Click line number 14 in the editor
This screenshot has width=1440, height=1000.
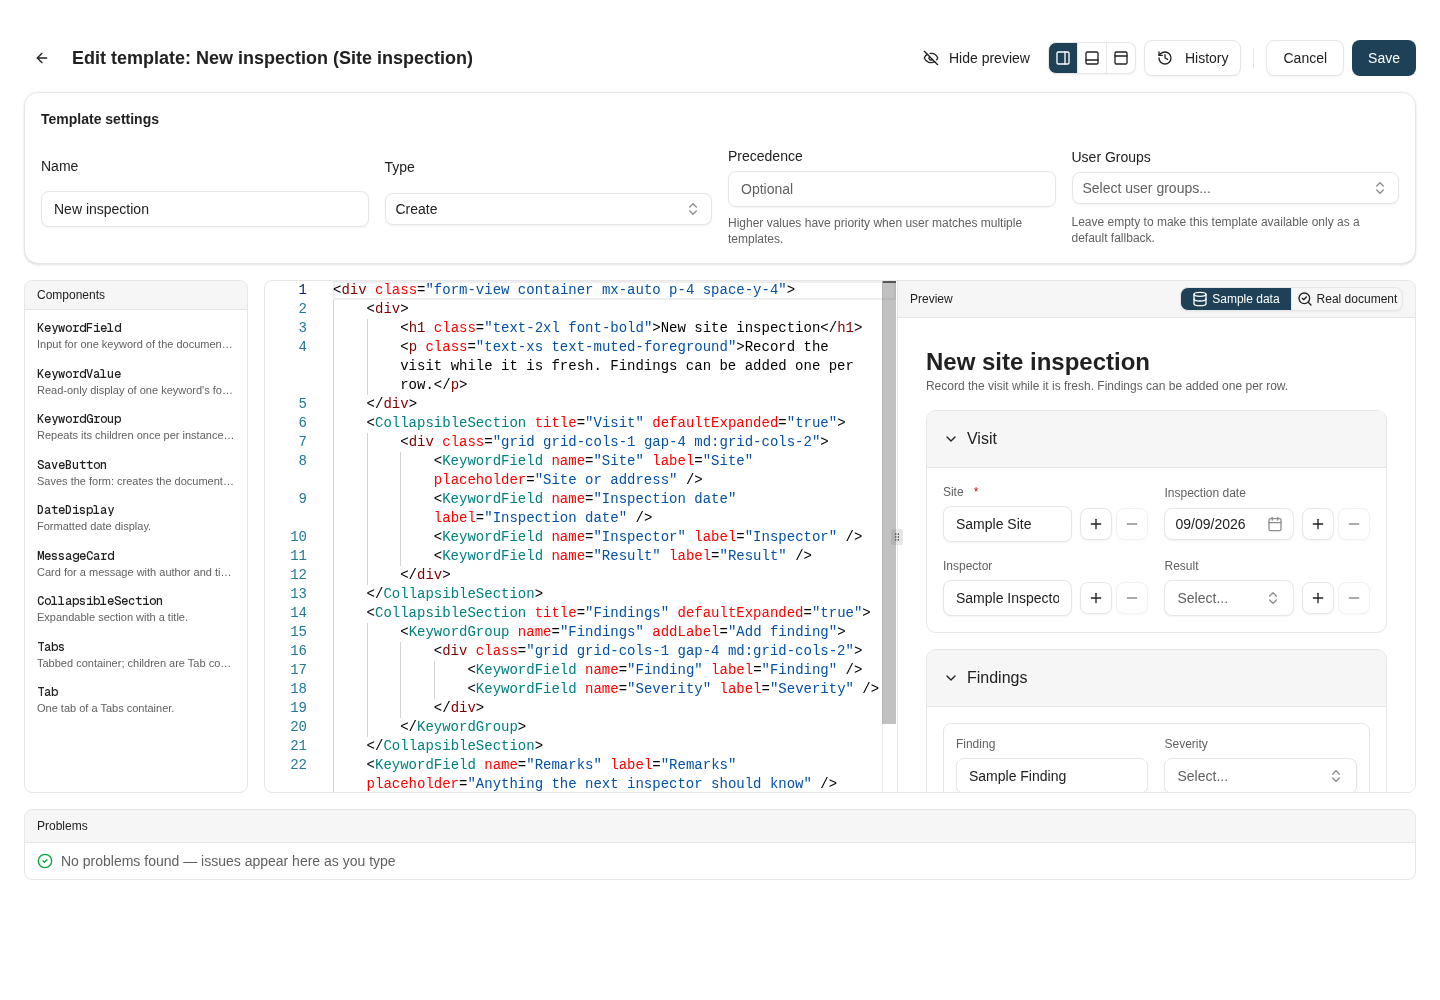click(x=298, y=613)
